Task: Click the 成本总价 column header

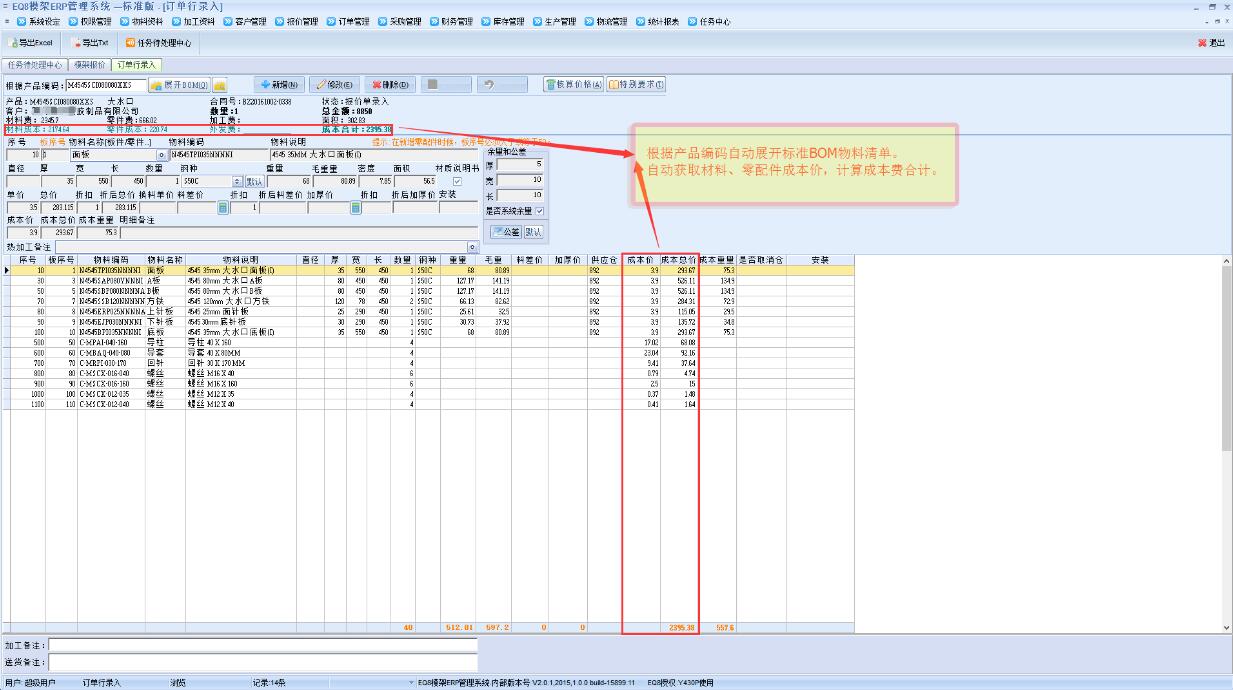Action: (x=679, y=260)
